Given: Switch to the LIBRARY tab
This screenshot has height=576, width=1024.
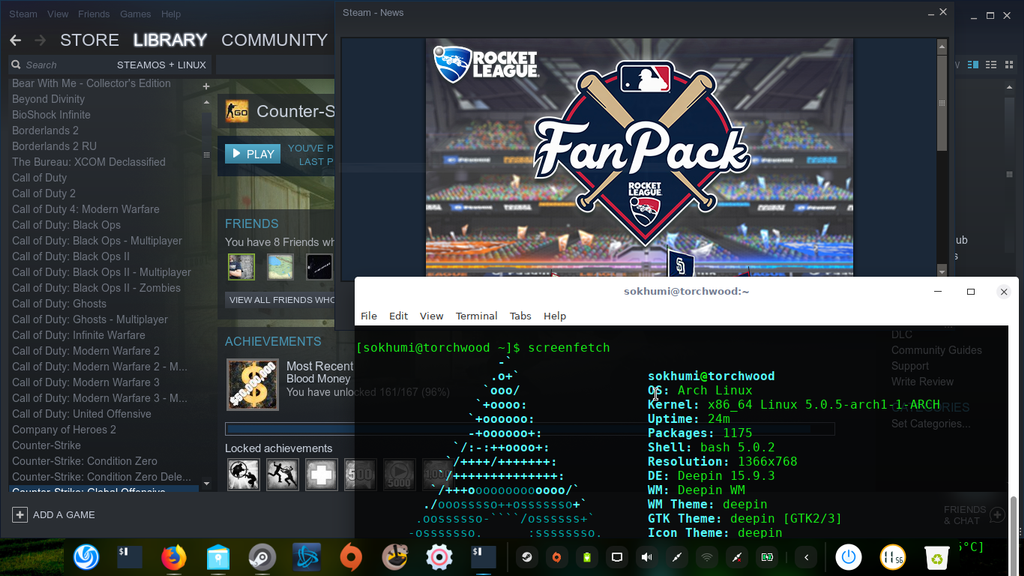Looking at the screenshot, I should [170, 40].
